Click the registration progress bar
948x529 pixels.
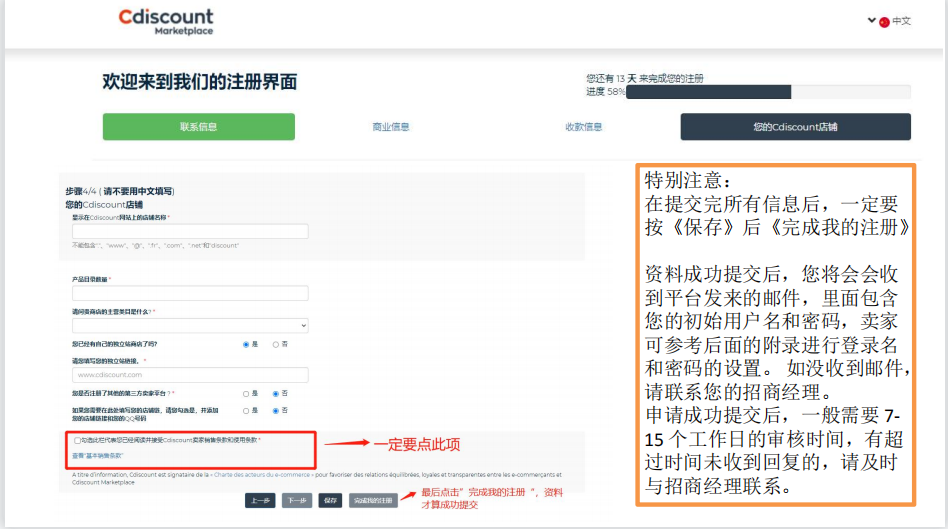(768, 92)
